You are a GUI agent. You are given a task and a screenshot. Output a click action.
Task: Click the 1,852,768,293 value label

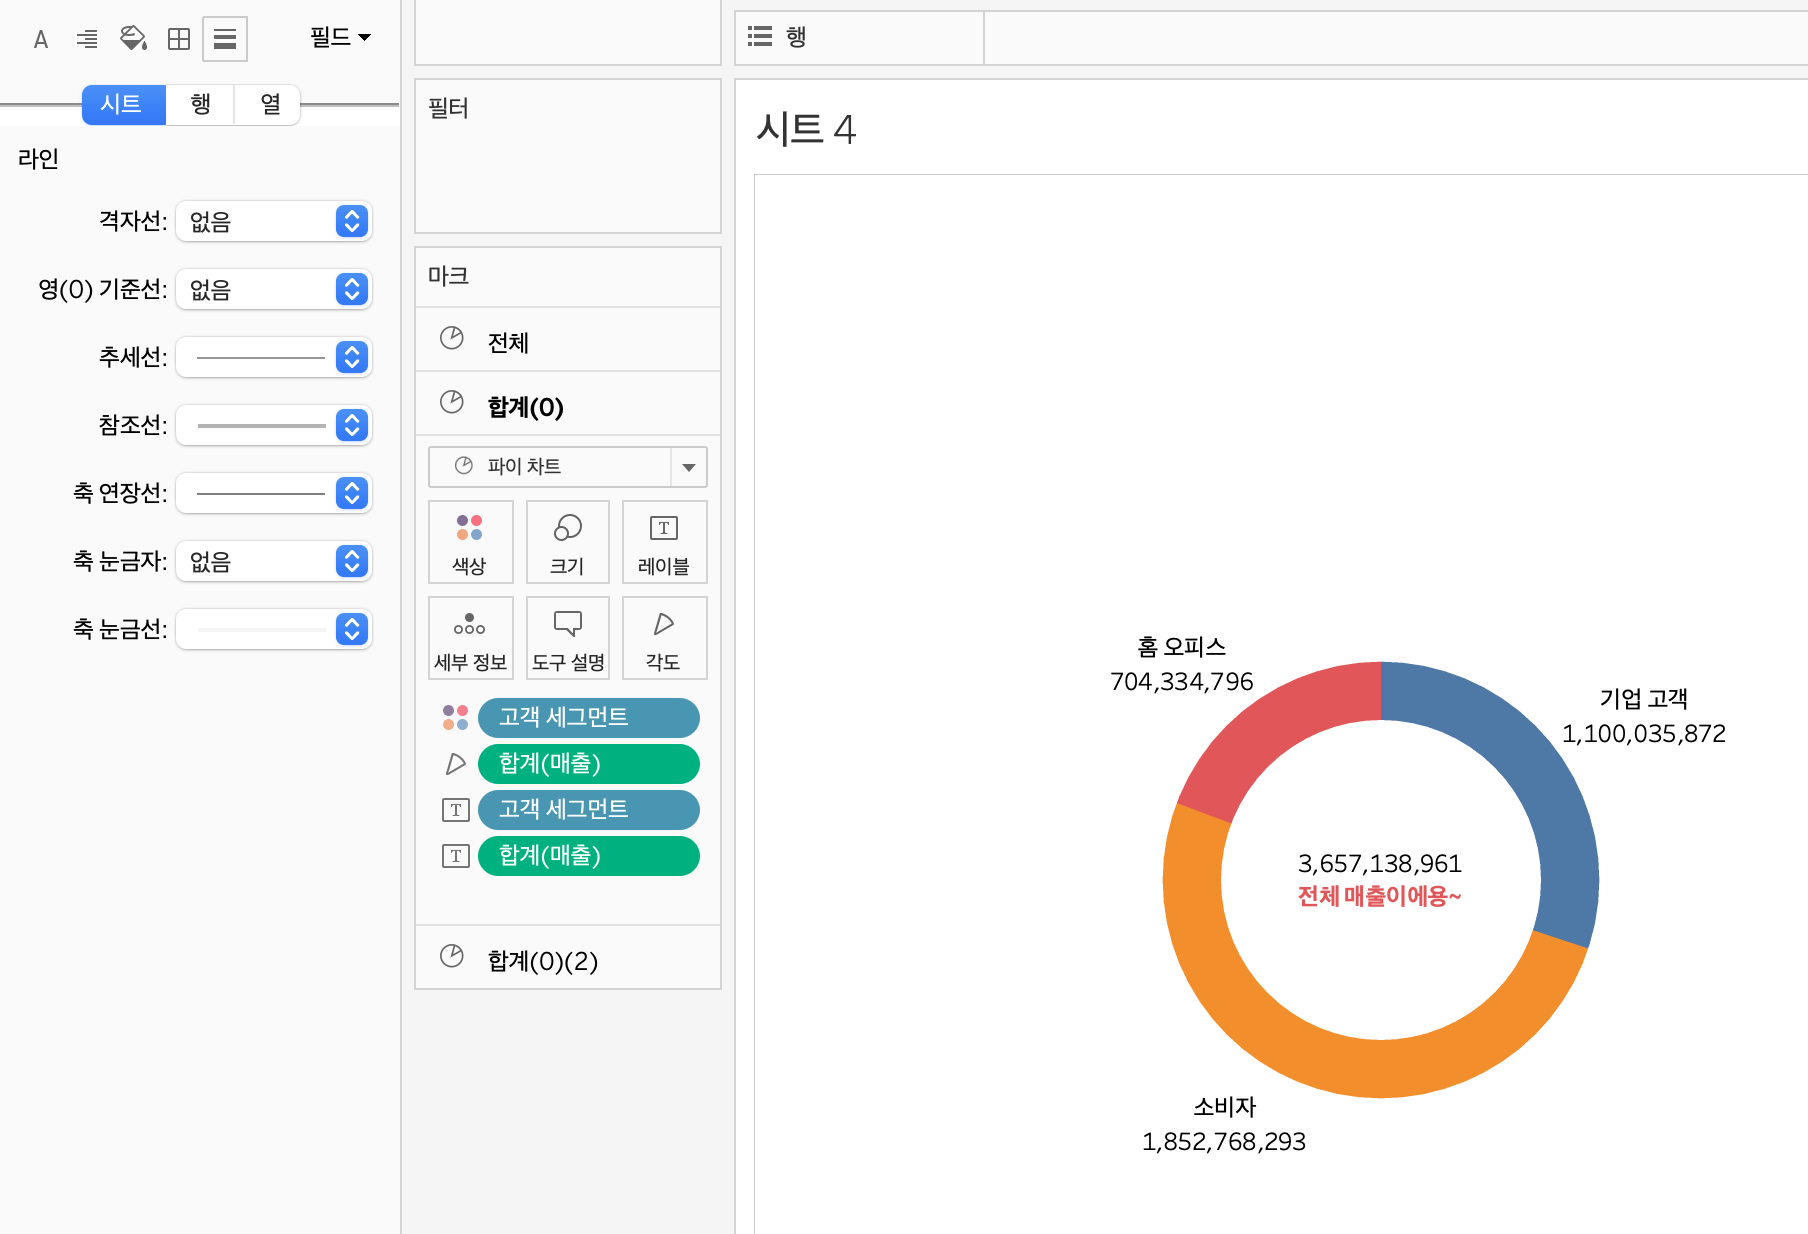1224,1142
